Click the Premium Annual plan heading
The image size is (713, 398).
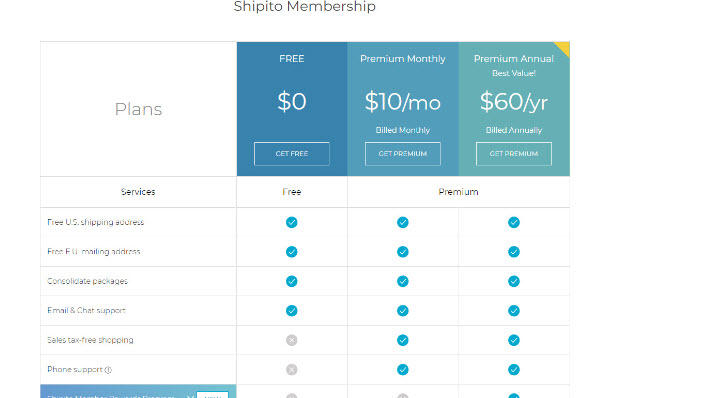click(513, 59)
